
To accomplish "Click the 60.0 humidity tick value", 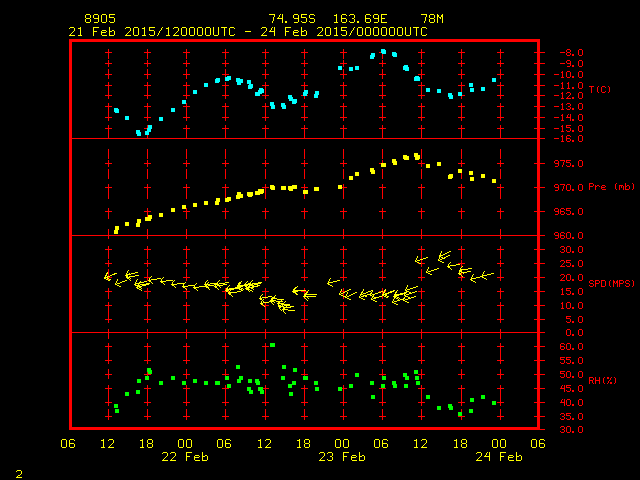I will coord(571,347).
